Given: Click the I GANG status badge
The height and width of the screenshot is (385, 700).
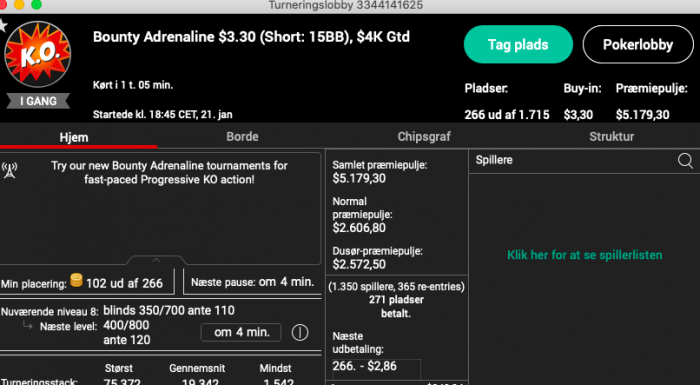Looking at the screenshot, I should click(38, 101).
